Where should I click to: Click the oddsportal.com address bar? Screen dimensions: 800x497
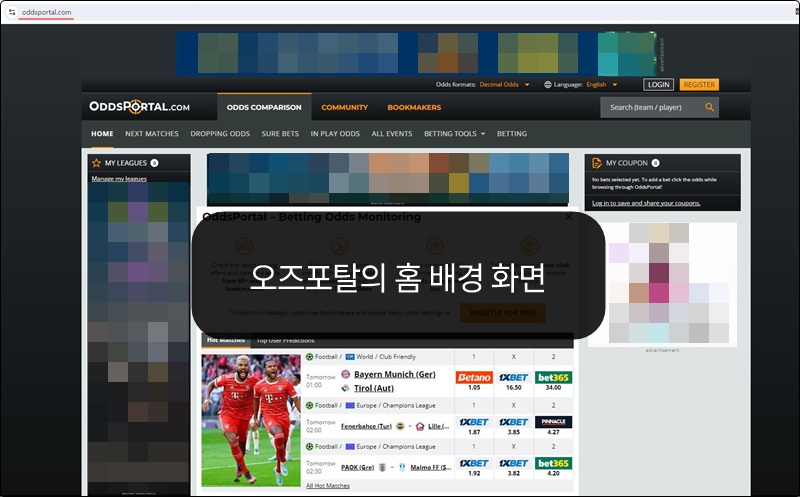click(x=46, y=12)
